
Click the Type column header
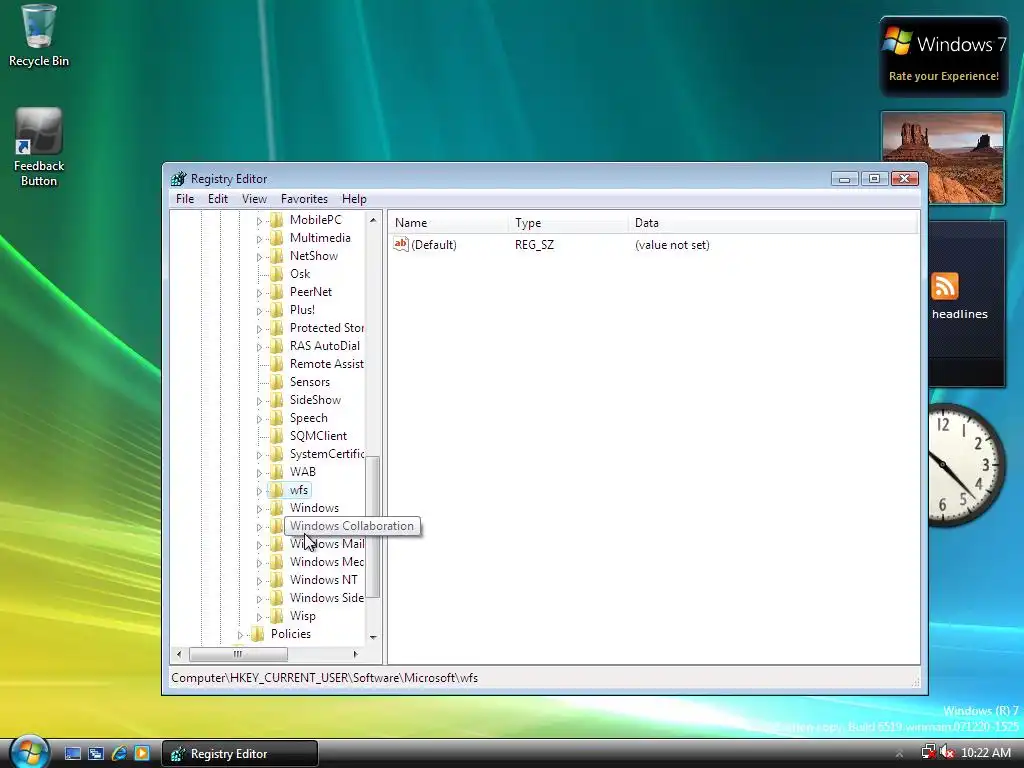point(568,223)
